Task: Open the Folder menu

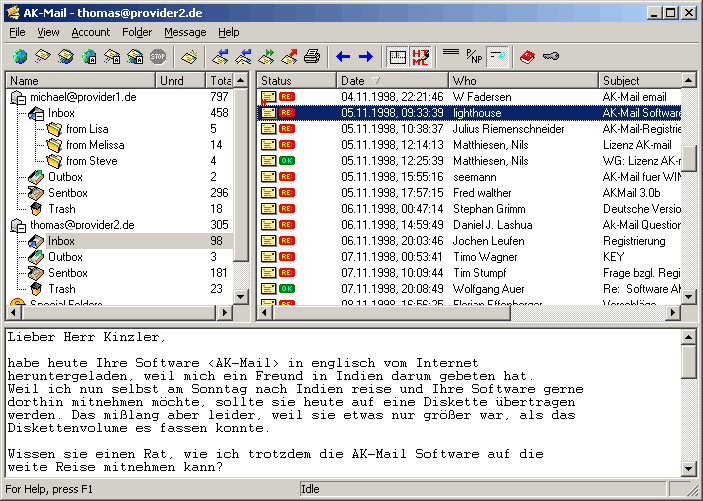Action: click(137, 32)
